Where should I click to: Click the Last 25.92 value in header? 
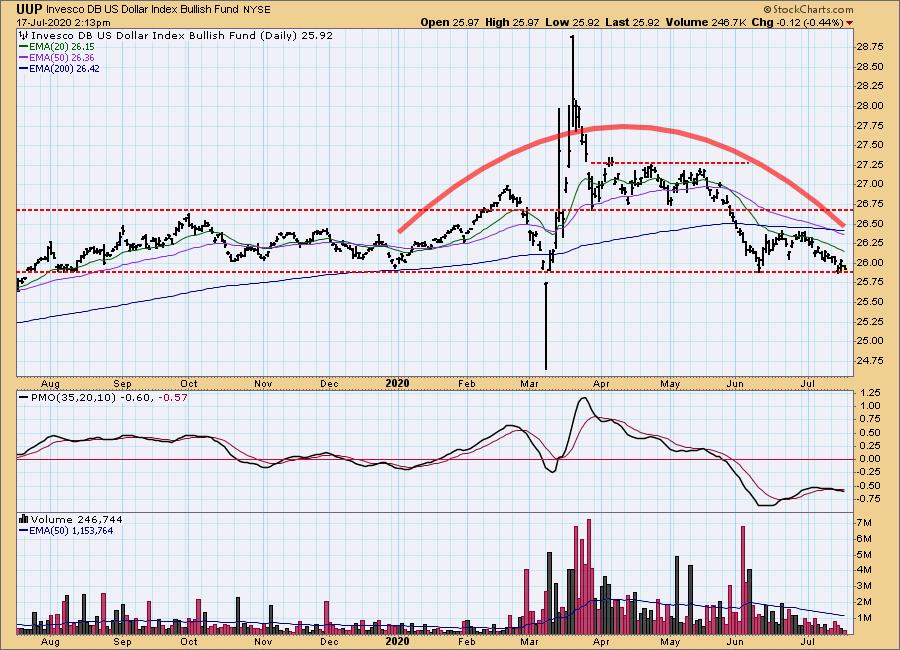(x=633, y=22)
